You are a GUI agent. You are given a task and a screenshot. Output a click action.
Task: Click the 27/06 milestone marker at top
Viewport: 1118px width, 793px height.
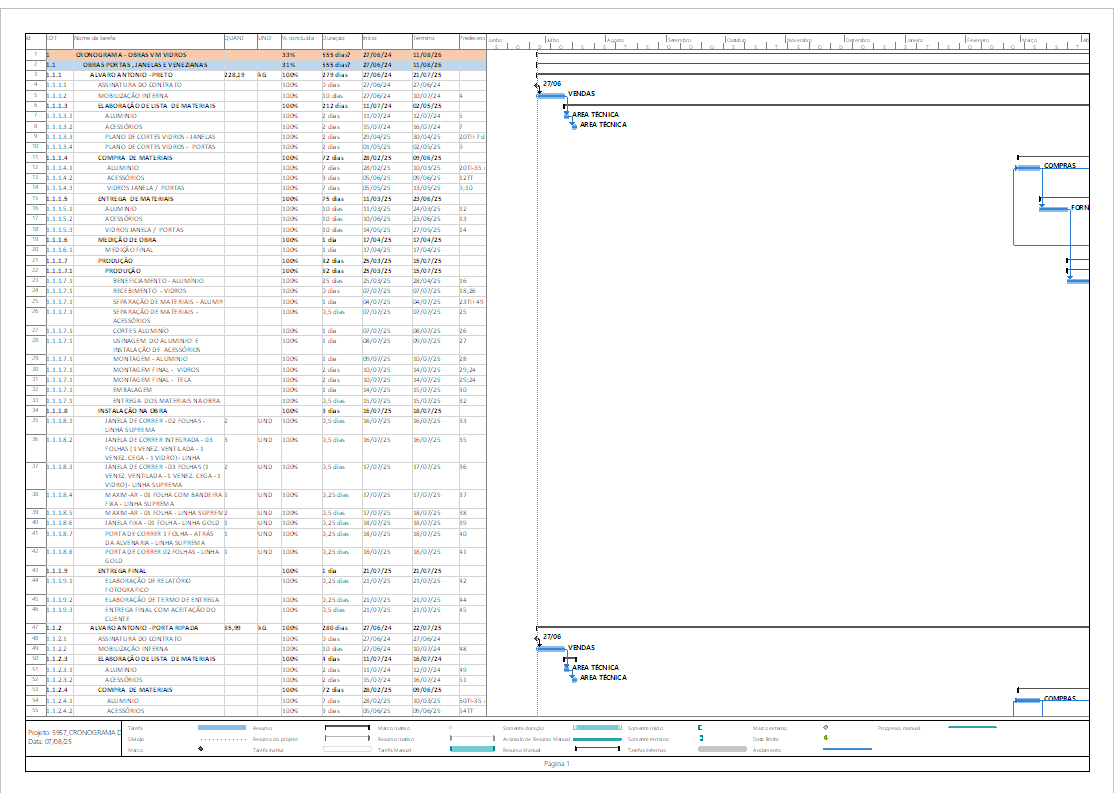(538, 86)
